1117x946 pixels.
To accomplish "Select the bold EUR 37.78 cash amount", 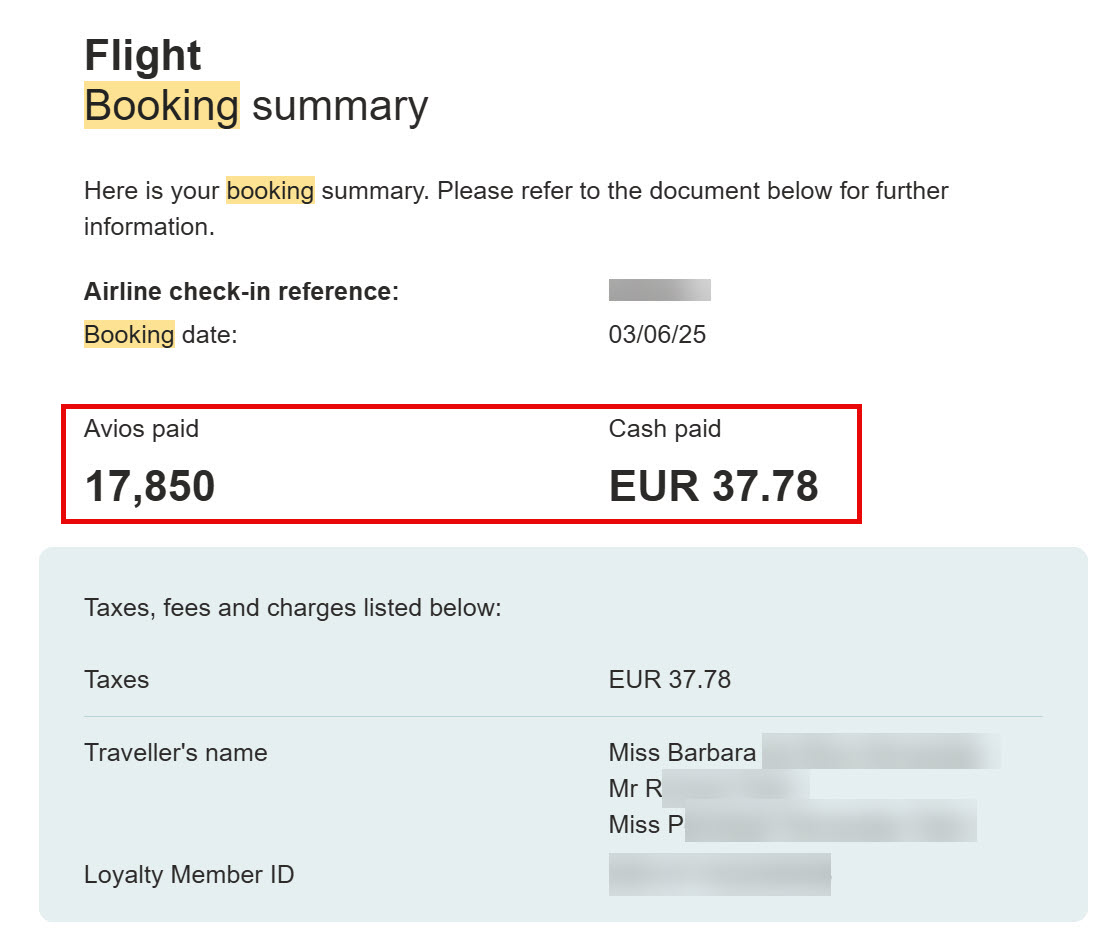I will [x=713, y=486].
